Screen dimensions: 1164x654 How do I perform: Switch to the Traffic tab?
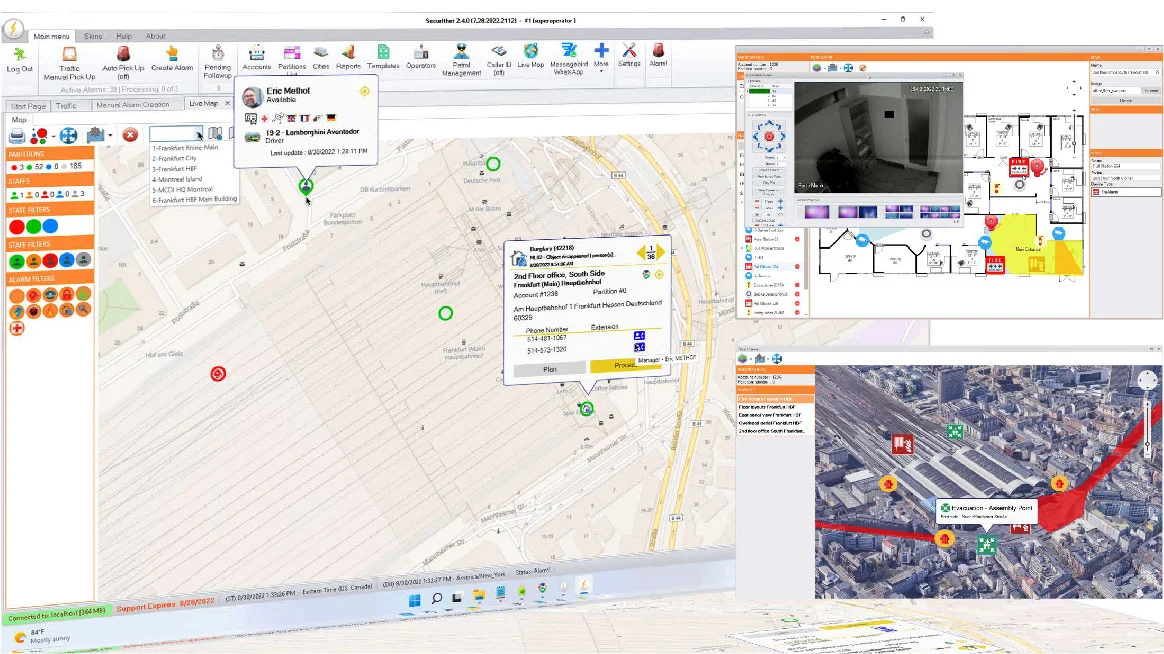[66, 105]
